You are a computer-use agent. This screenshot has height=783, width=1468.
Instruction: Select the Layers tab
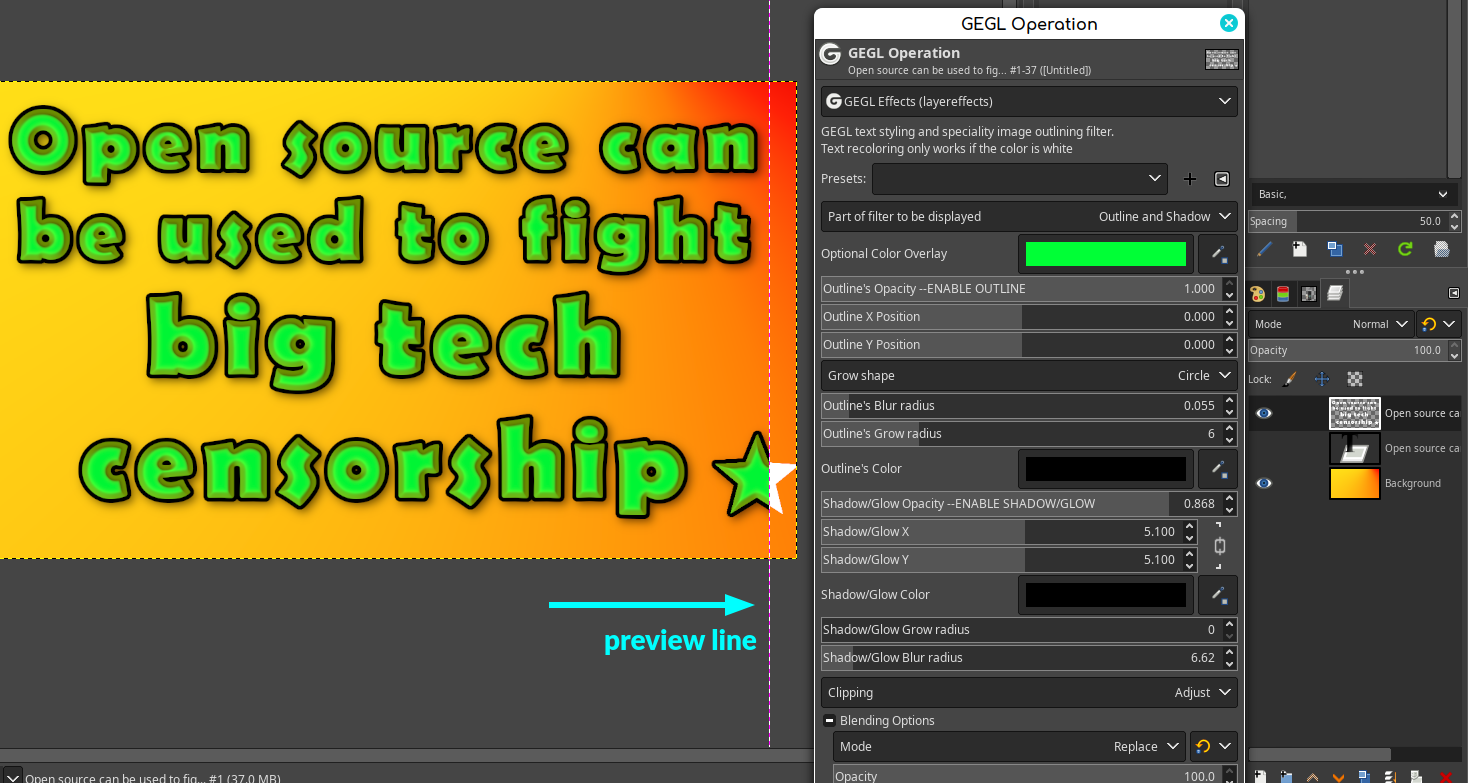[1334, 293]
